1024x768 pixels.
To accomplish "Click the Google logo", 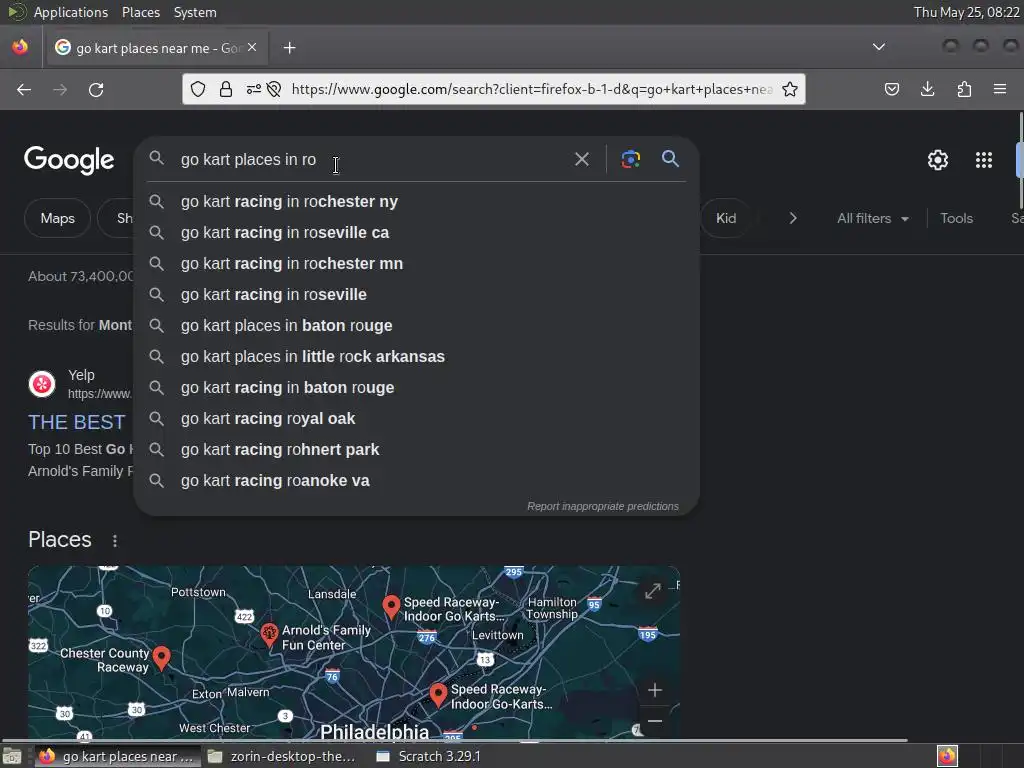I will click(x=69, y=160).
